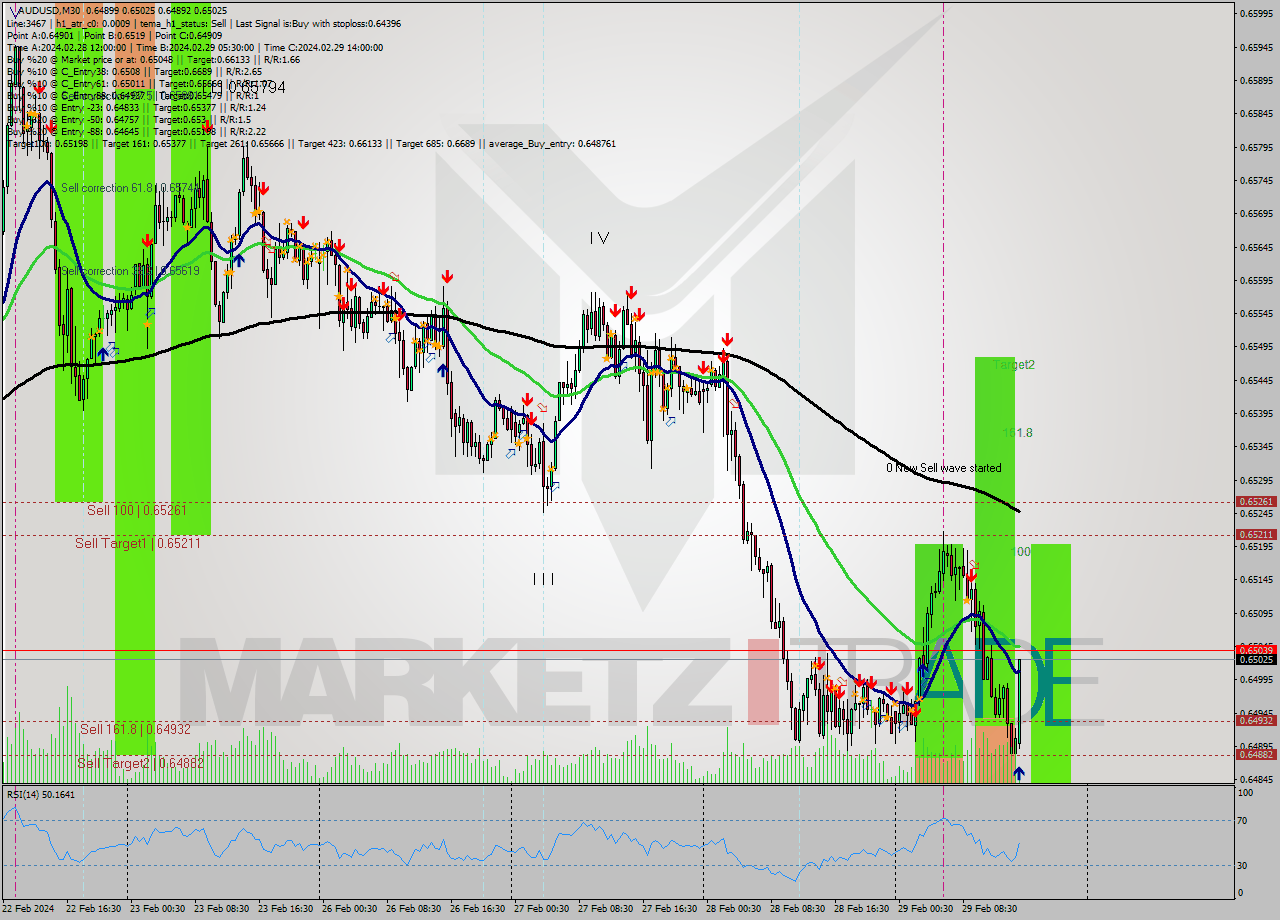1280x920 pixels.
Task: Click the '23 Feb 16:30' time axis label
Action: (x=284, y=909)
